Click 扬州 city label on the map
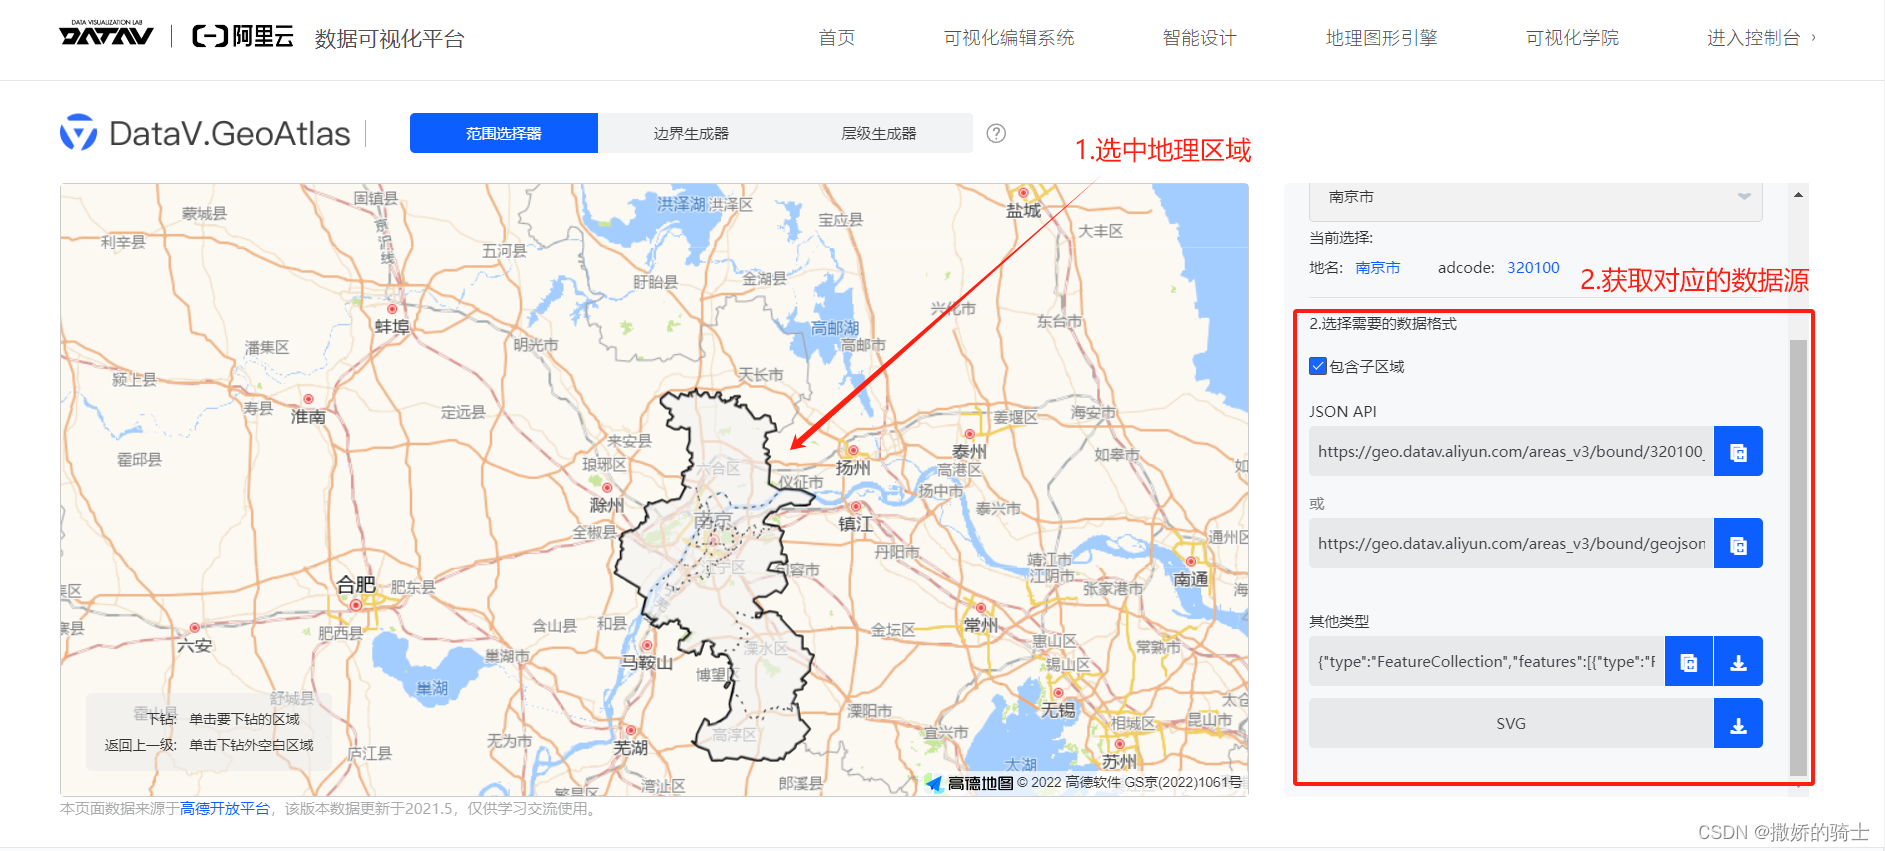 [x=853, y=468]
